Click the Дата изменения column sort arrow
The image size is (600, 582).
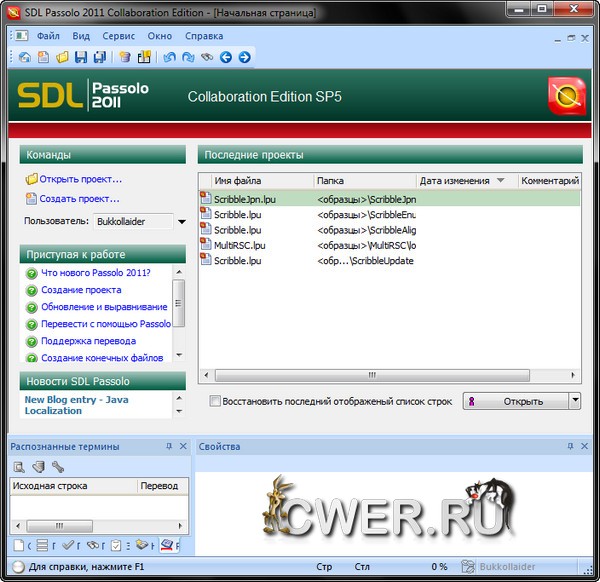[500, 181]
